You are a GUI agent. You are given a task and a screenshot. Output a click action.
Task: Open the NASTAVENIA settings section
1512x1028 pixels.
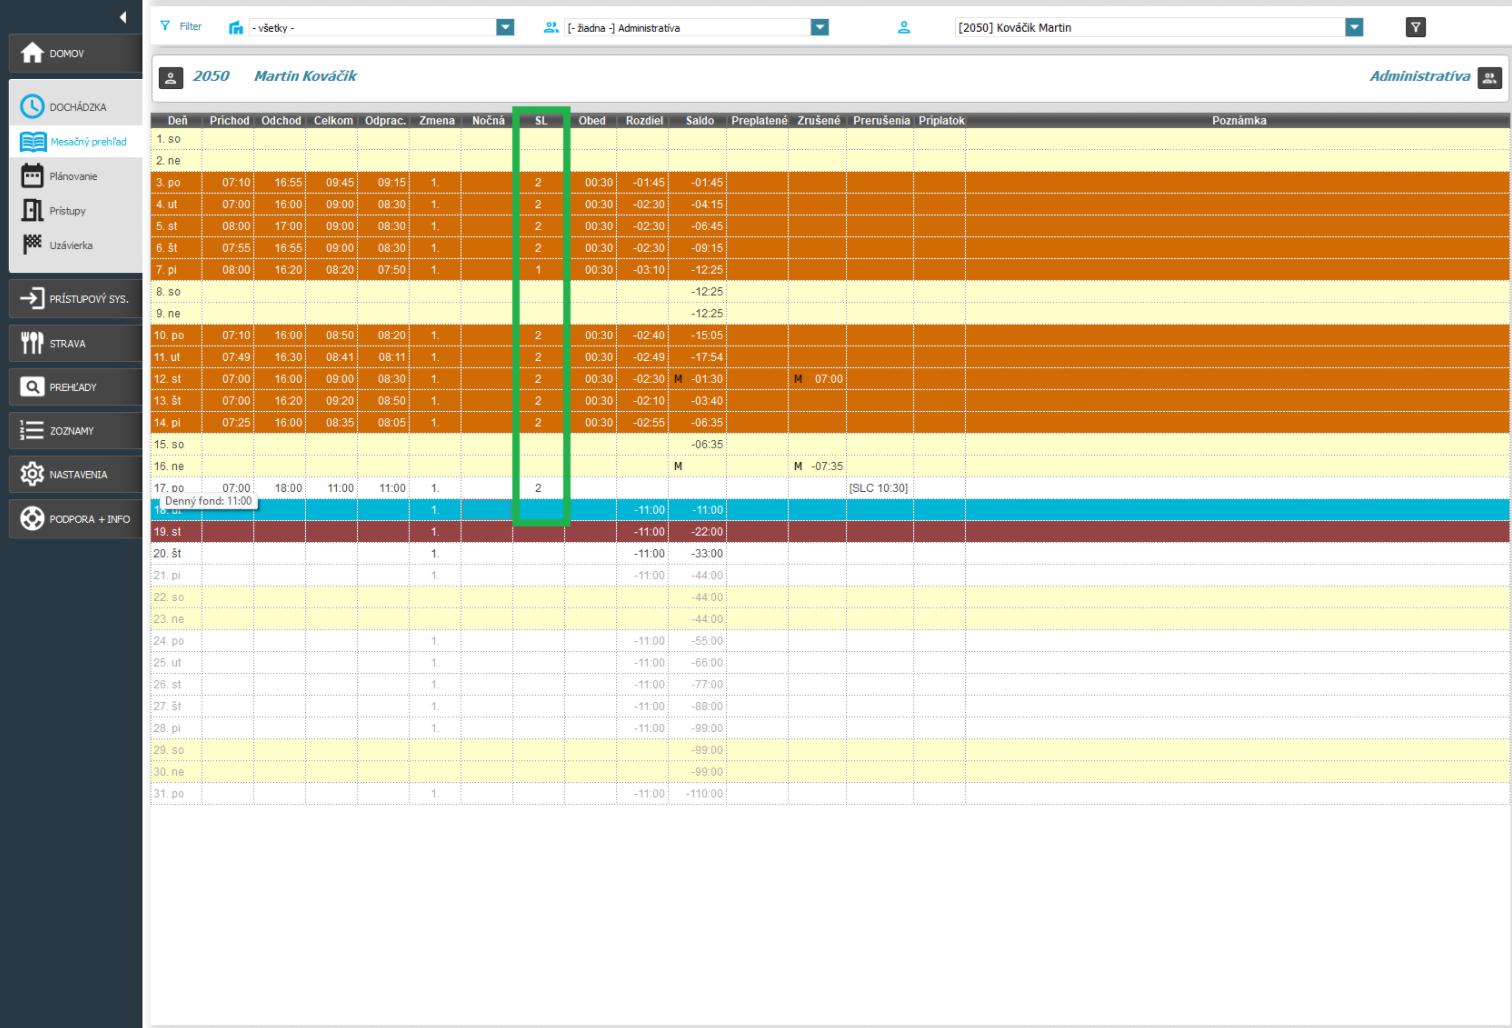75,474
